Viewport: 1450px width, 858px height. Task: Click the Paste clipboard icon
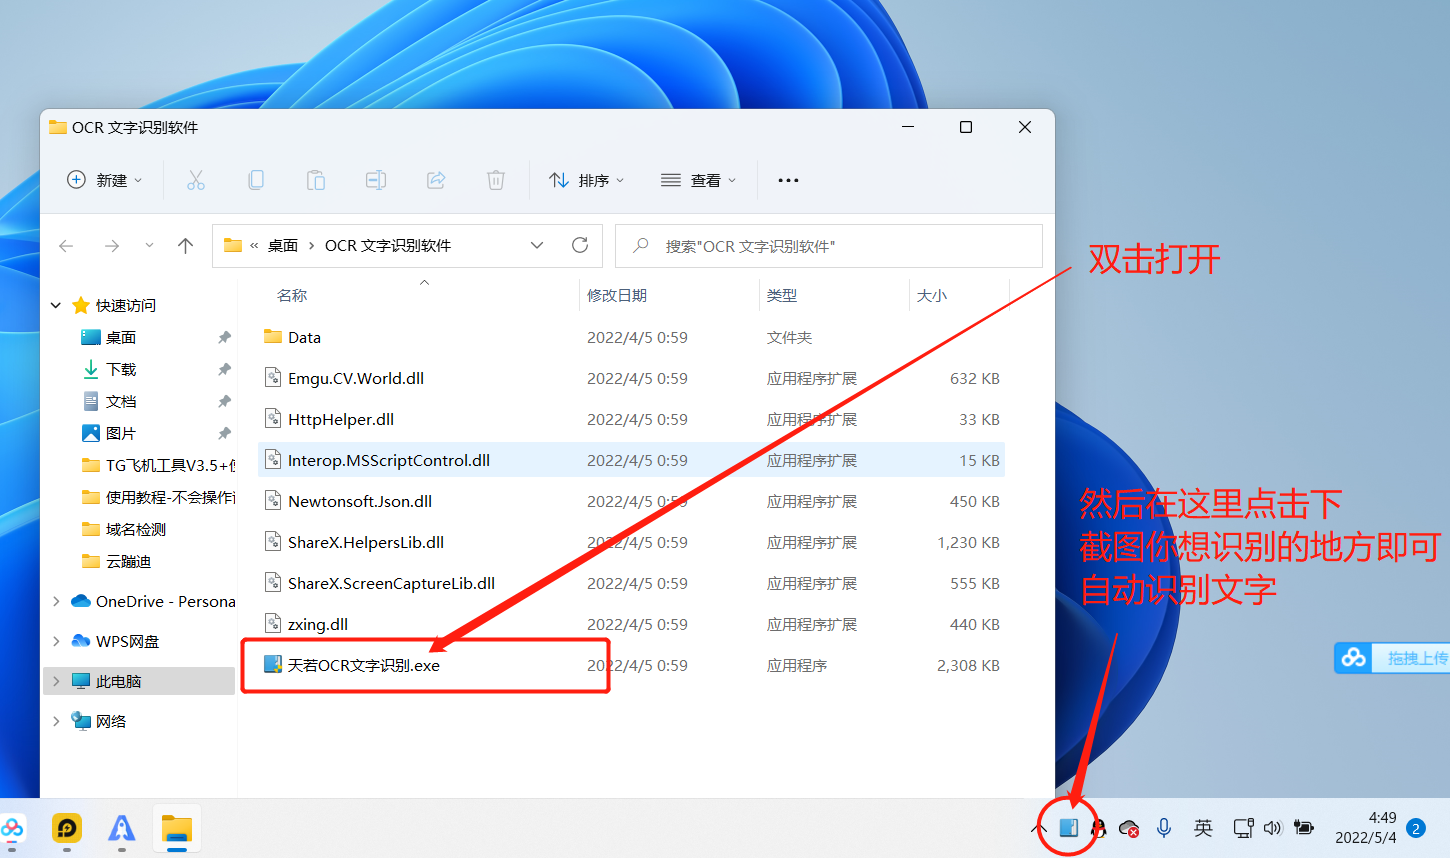tap(316, 180)
